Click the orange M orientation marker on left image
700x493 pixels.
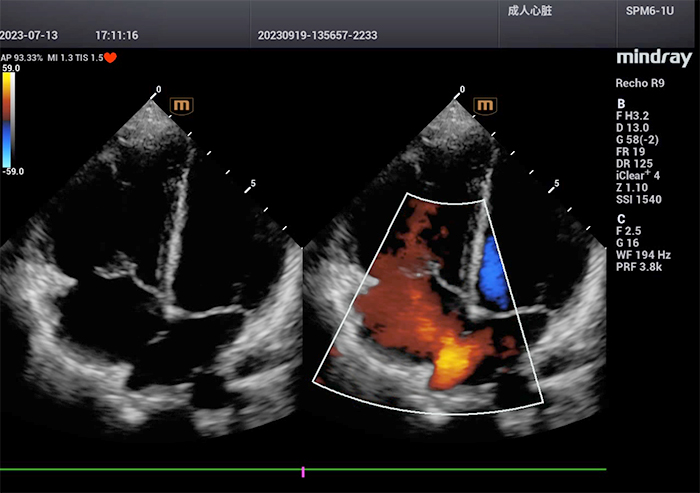point(182,104)
